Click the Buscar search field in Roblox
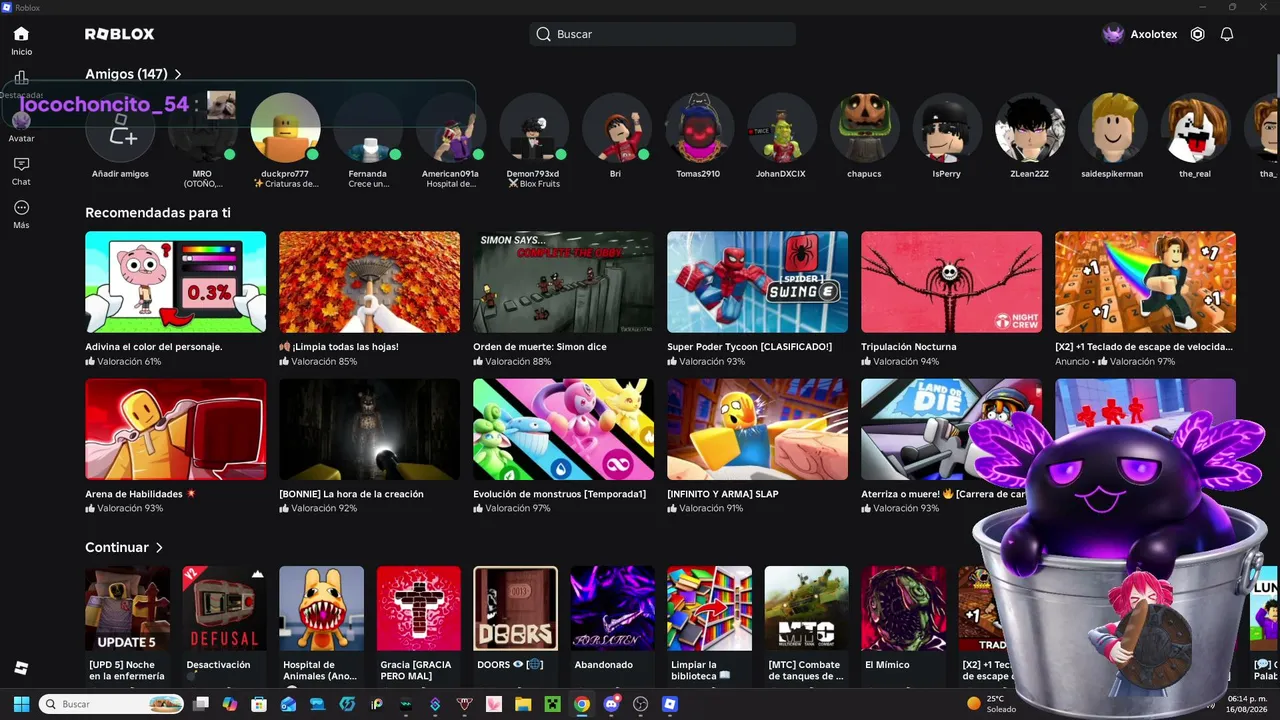The width and height of the screenshot is (1280, 720). point(663,34)
